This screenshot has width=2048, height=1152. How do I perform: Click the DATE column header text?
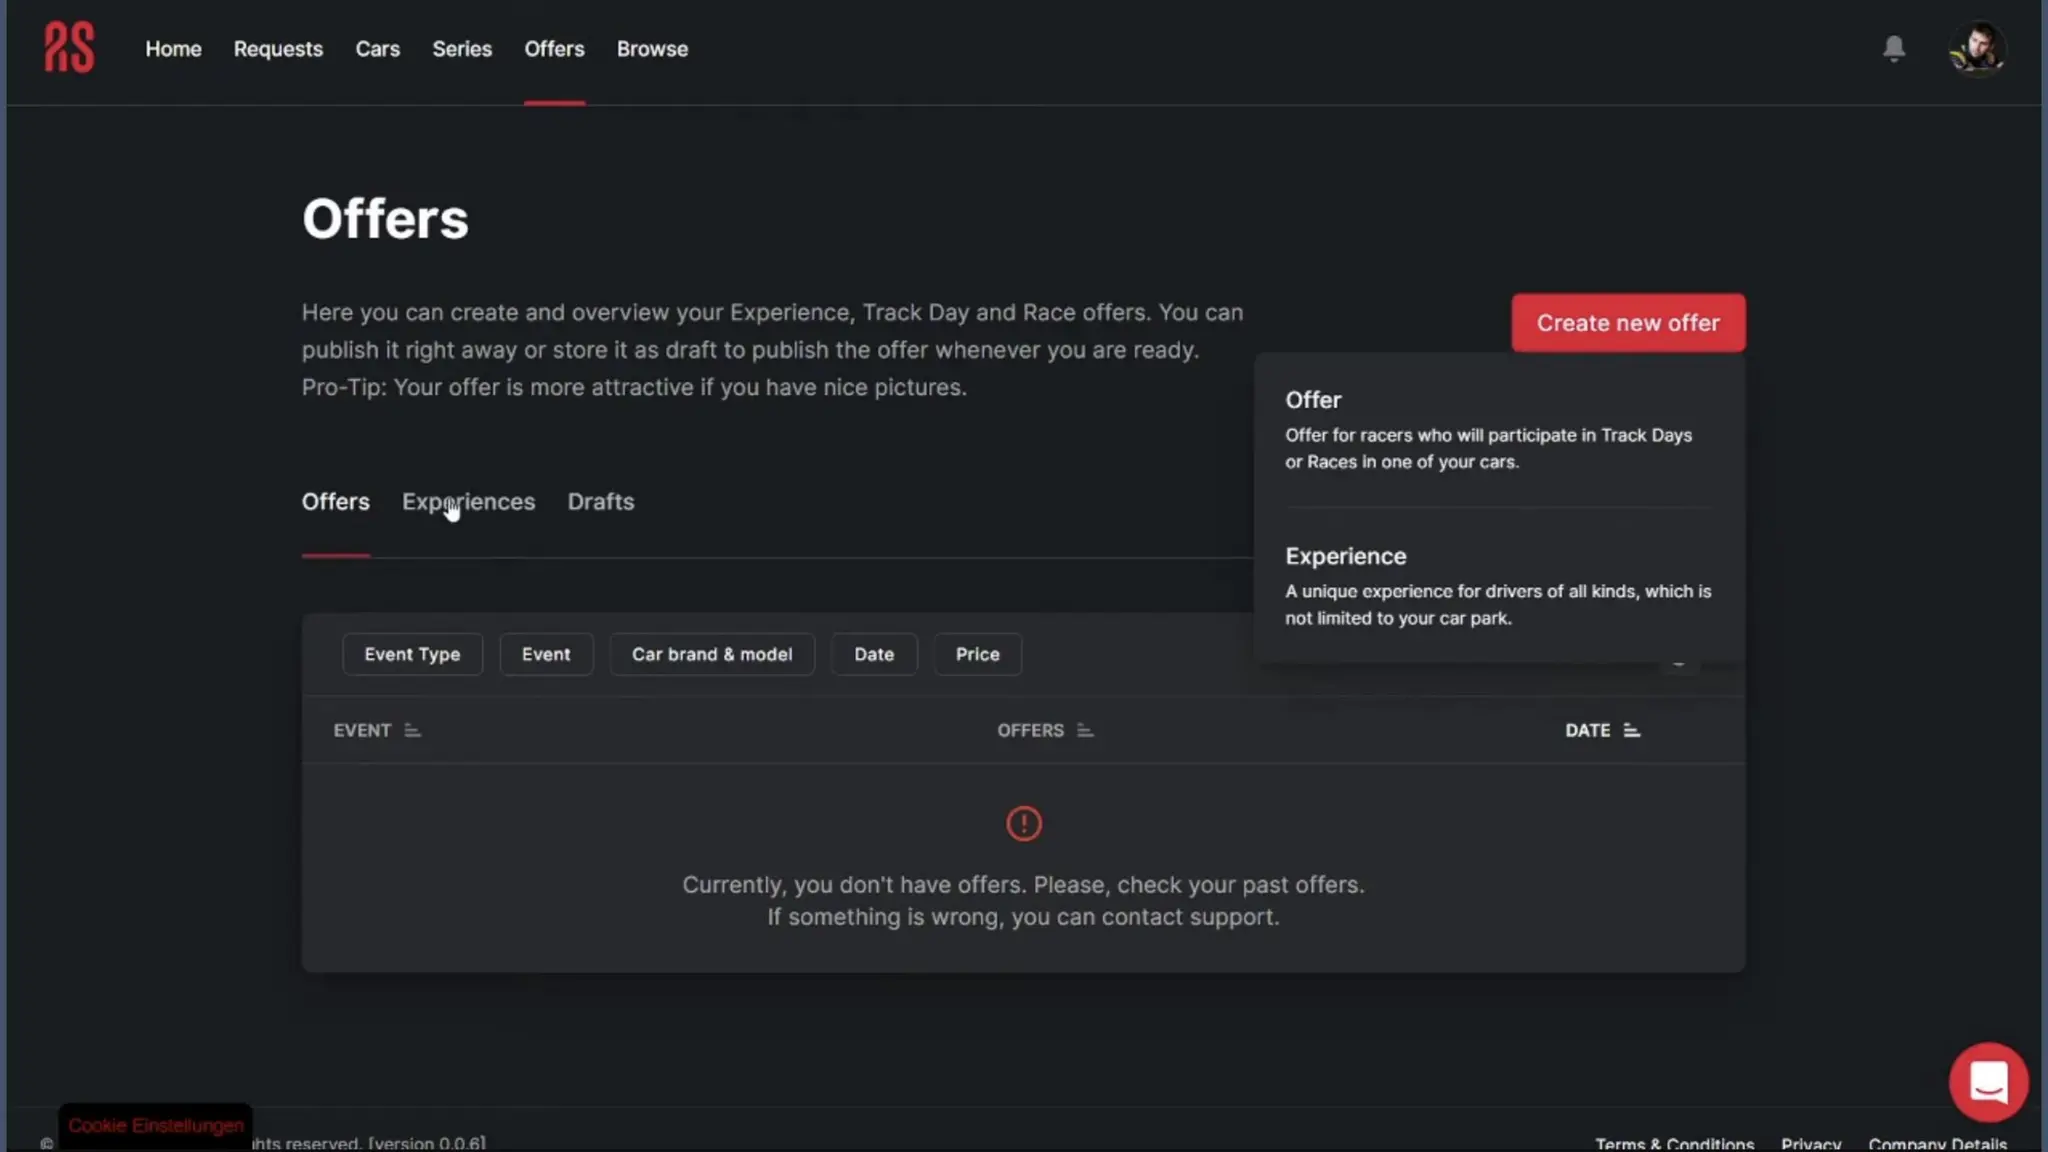[x=1587, y=731]
